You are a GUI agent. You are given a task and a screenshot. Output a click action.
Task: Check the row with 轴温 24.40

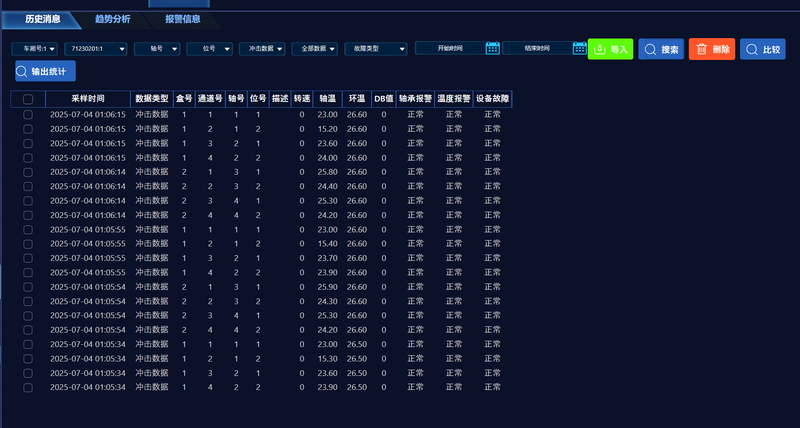click(28, 186)
